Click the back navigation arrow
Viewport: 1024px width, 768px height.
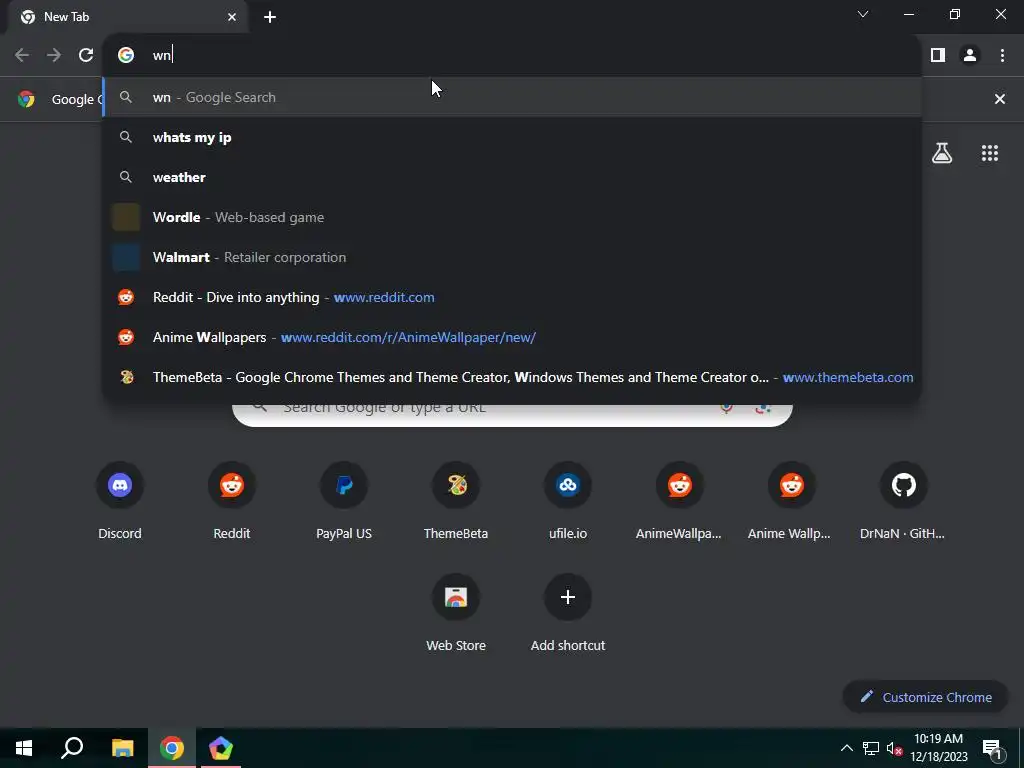22,56
